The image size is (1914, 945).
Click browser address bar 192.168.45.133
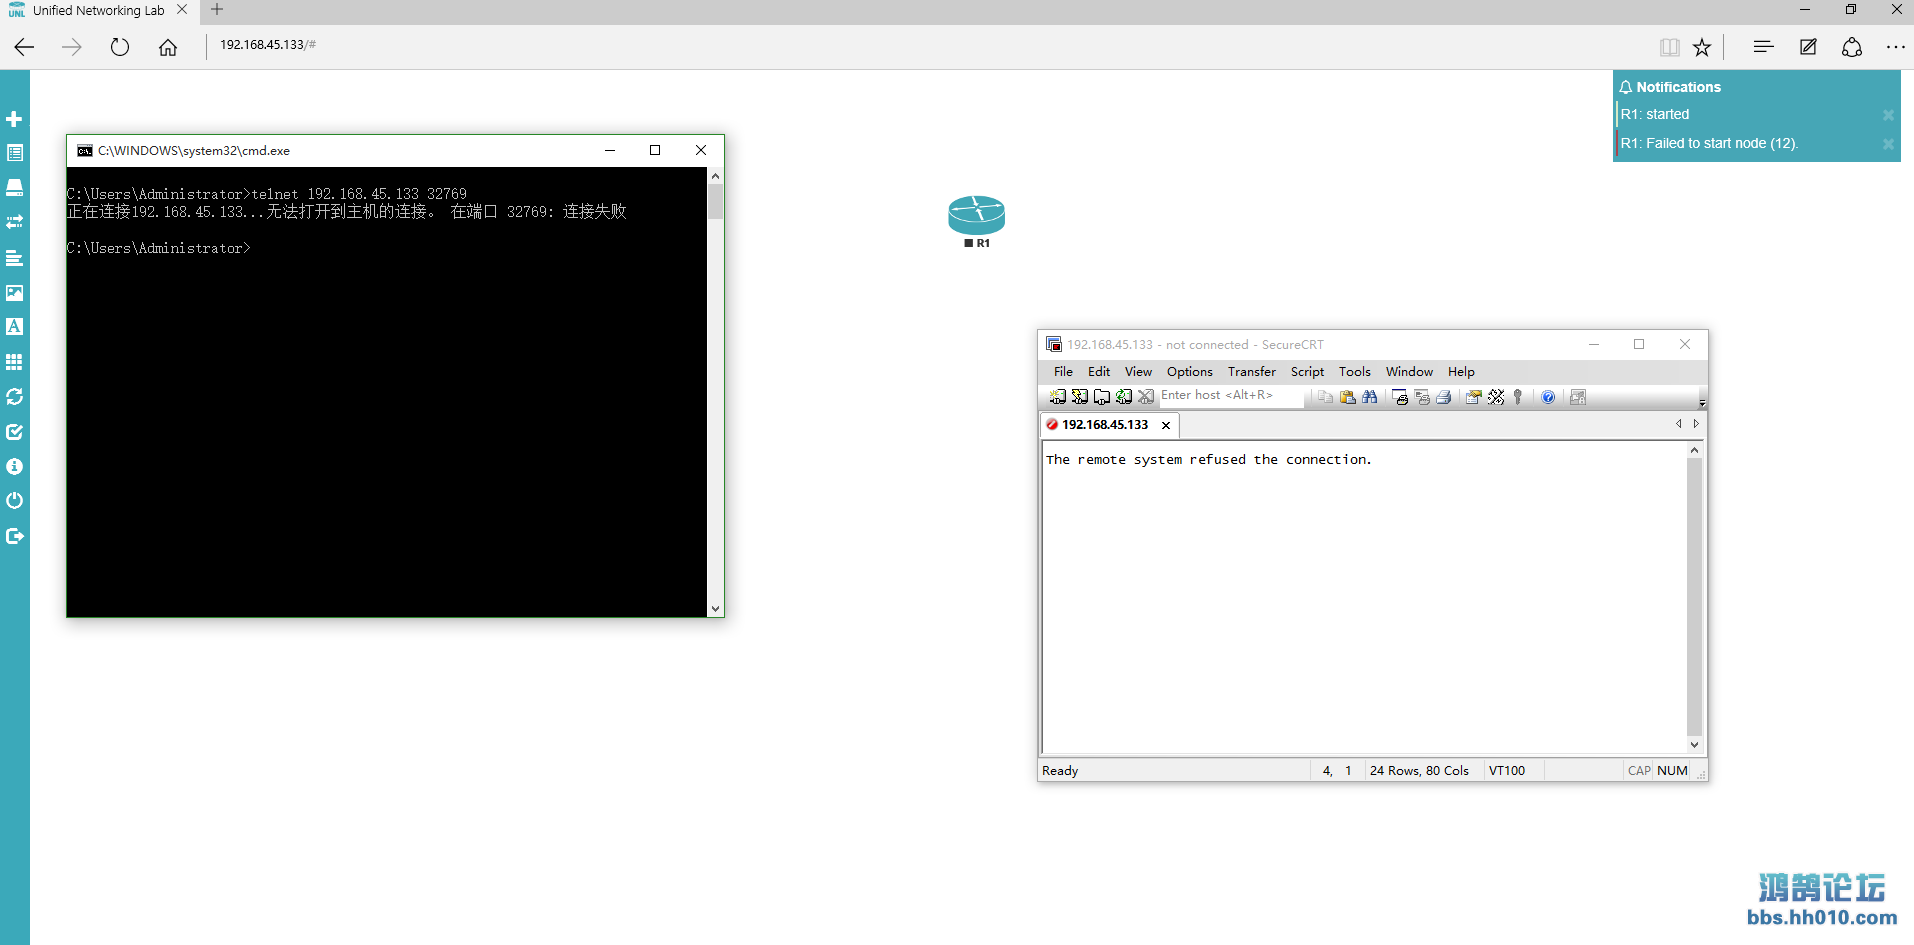[x=268, y=45]
